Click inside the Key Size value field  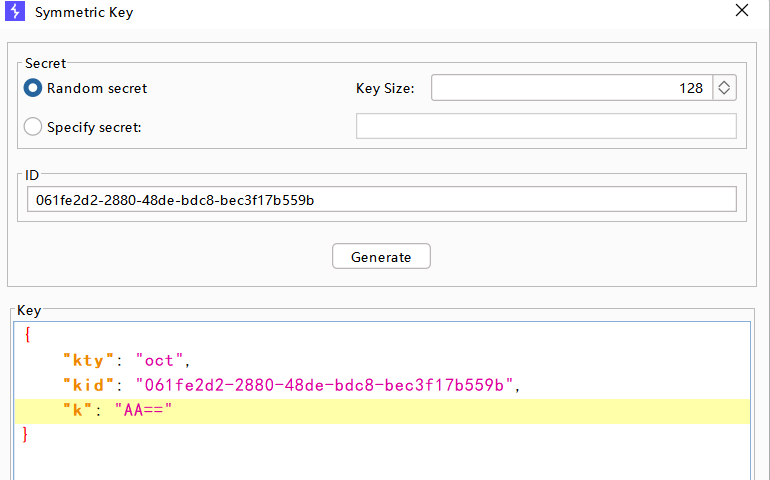[x=570, y=88]
